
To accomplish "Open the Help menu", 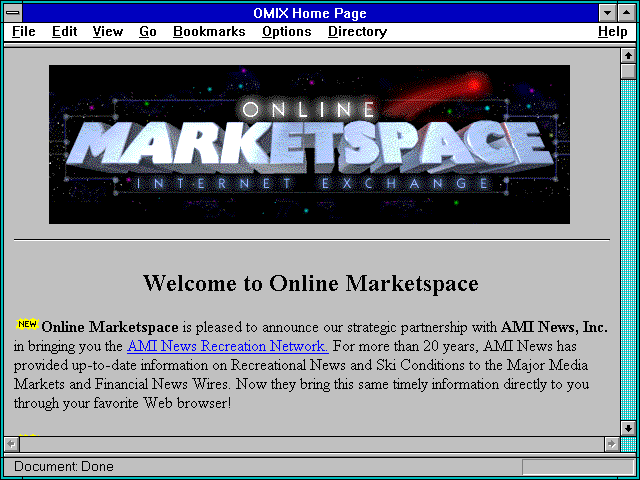I will point(613,32).
